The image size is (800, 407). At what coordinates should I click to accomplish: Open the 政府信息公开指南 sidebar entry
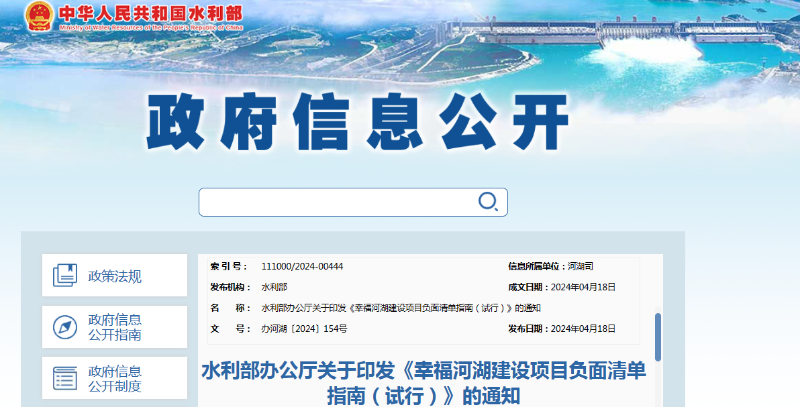114,326
